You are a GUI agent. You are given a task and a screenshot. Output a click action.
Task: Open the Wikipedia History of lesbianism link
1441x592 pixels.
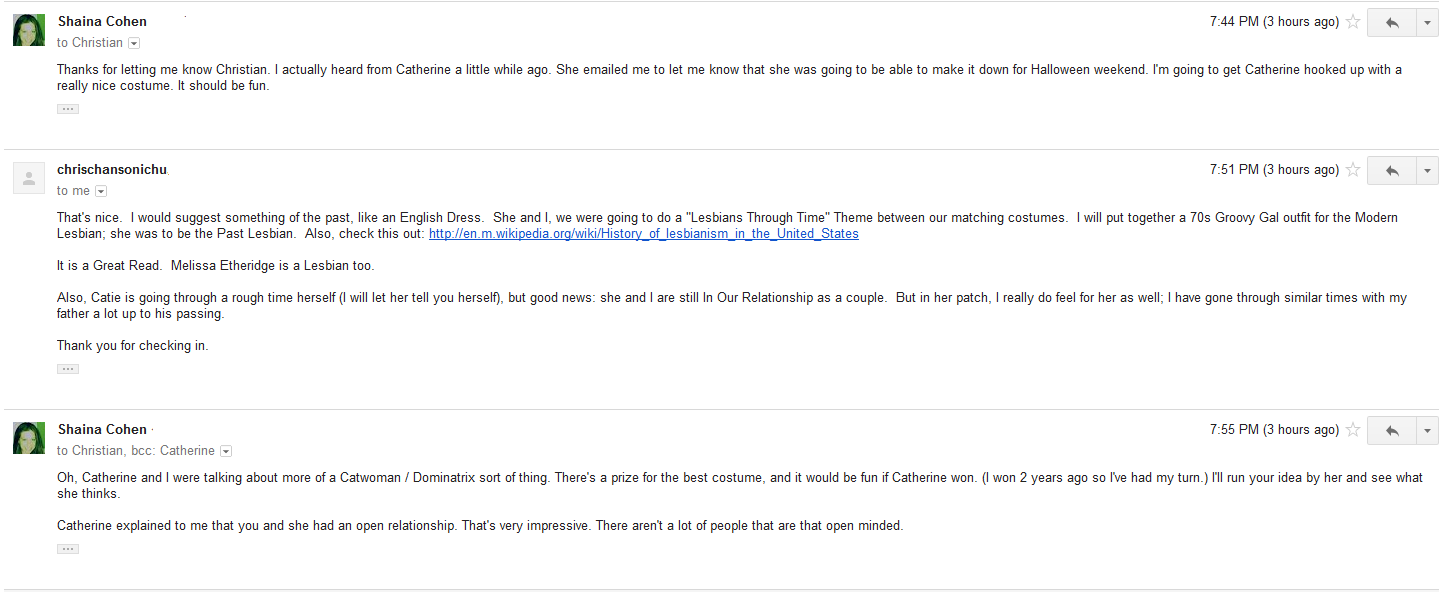(643, 234)
